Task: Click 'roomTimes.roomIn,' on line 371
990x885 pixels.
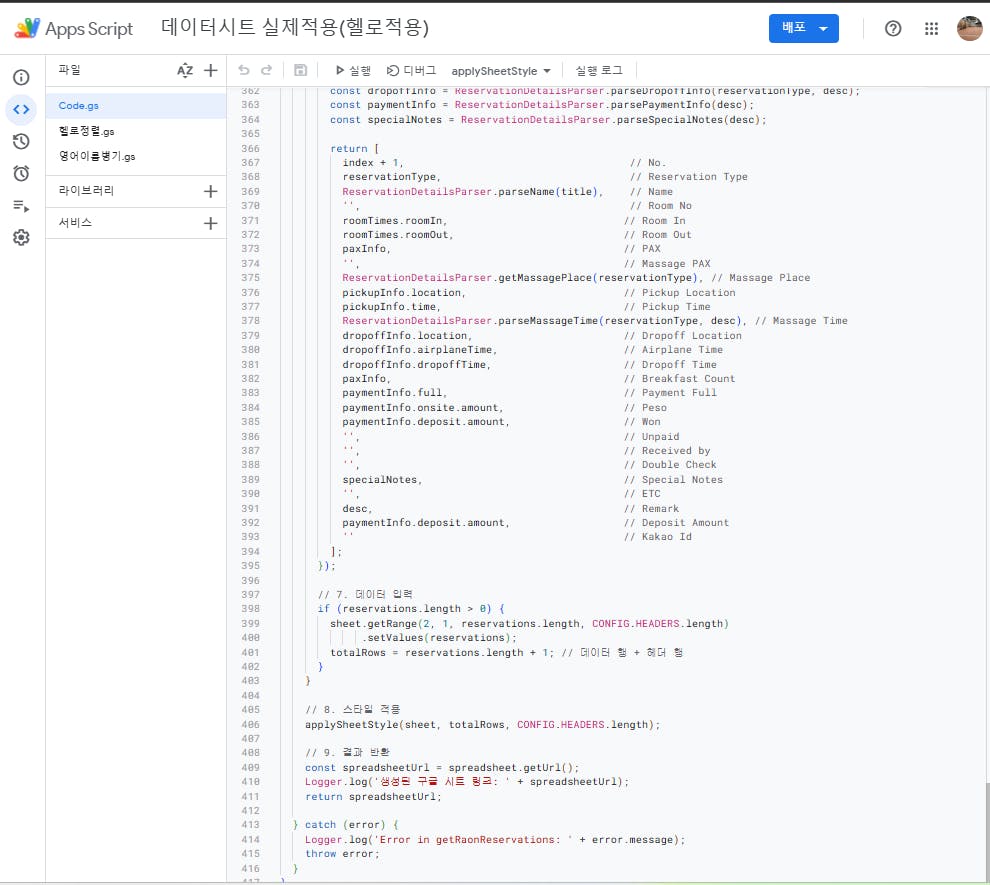Action: 395,220
